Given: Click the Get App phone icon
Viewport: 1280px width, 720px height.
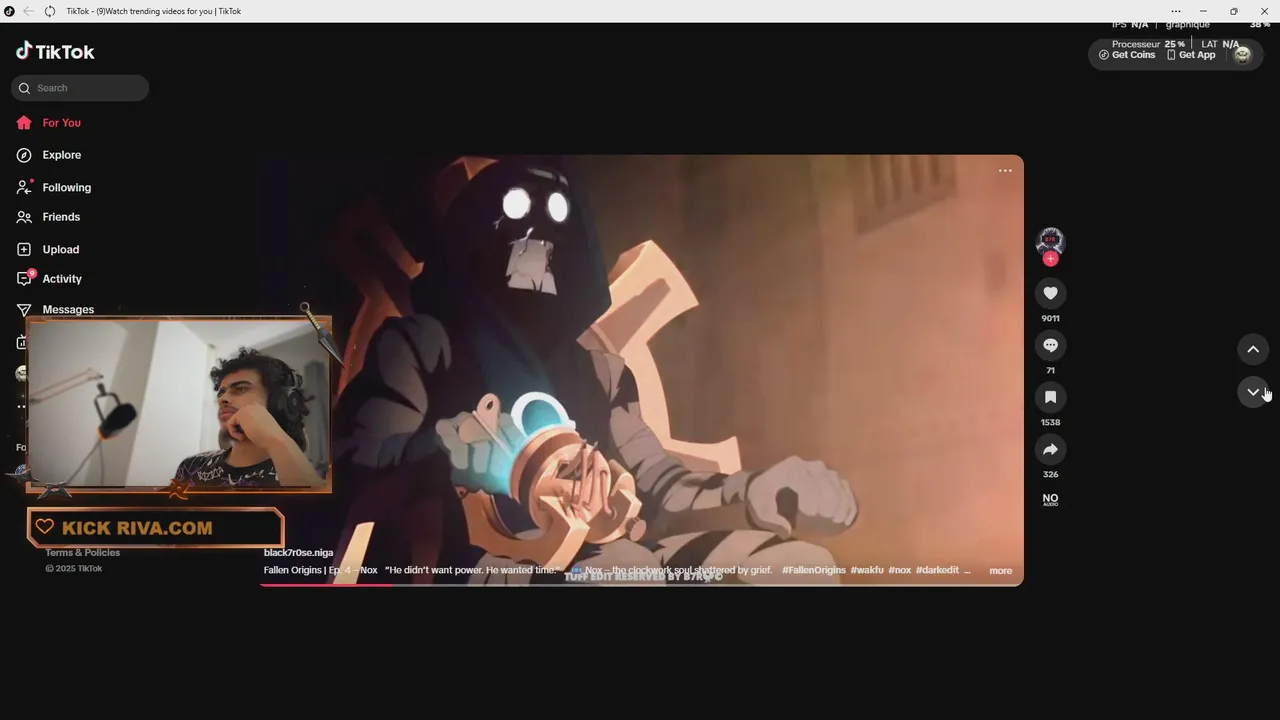Looking at the screenshot, I should click(1171, 55).
